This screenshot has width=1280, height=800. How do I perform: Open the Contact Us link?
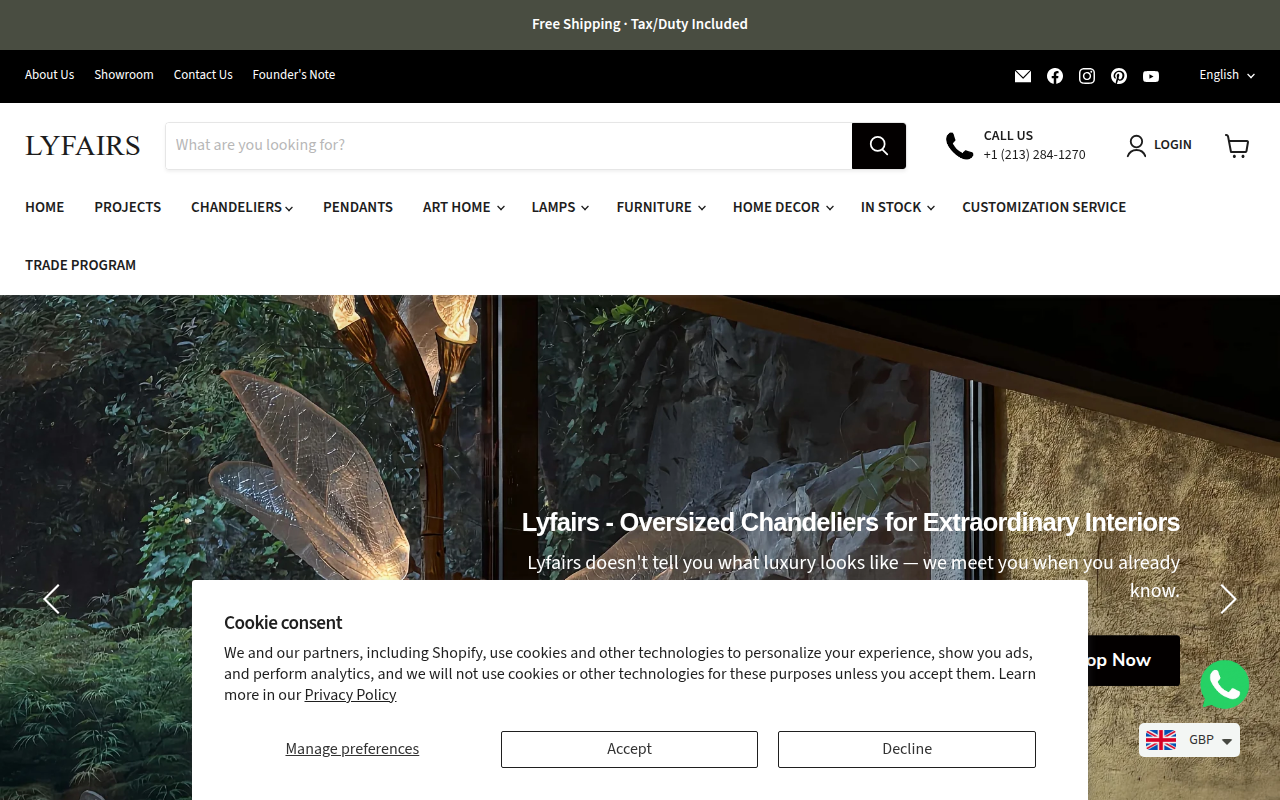click(203, 75)
